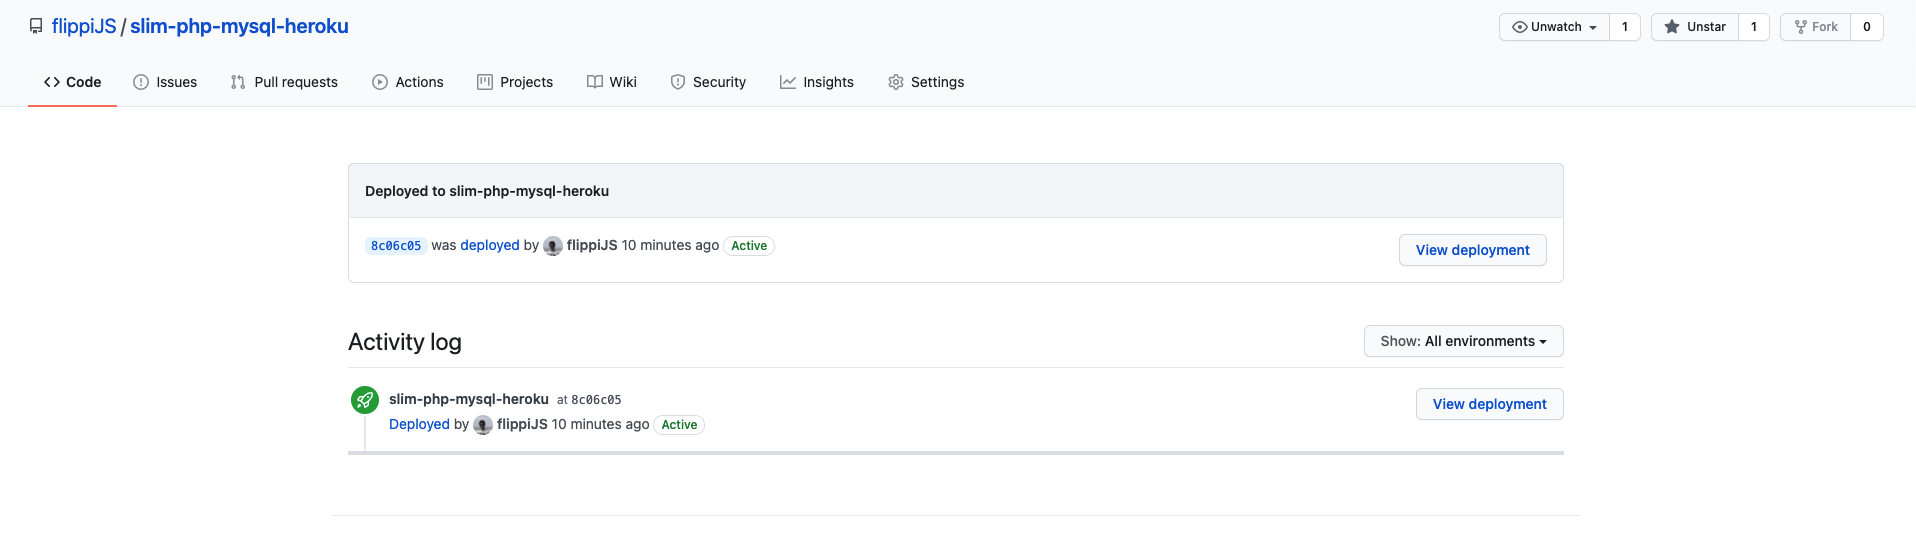Click the flippiJS avatar in the deployed banner
This screenshot has height=555, width=1916.
[553, 246]
